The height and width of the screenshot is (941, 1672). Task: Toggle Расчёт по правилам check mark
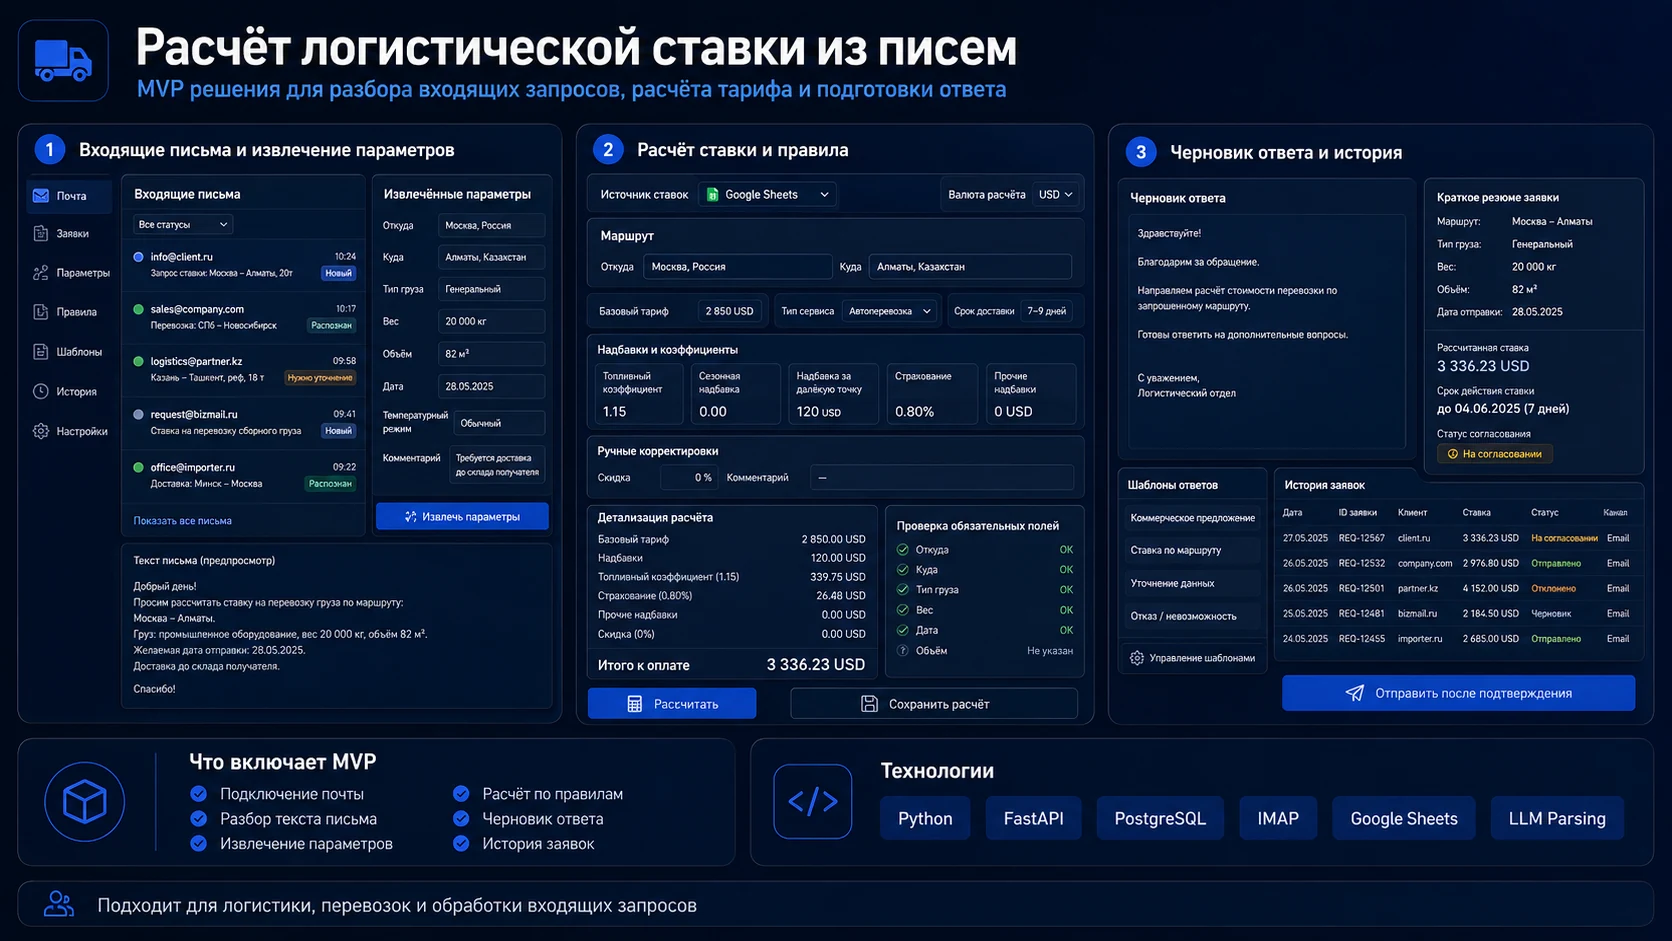coord(461,793)
